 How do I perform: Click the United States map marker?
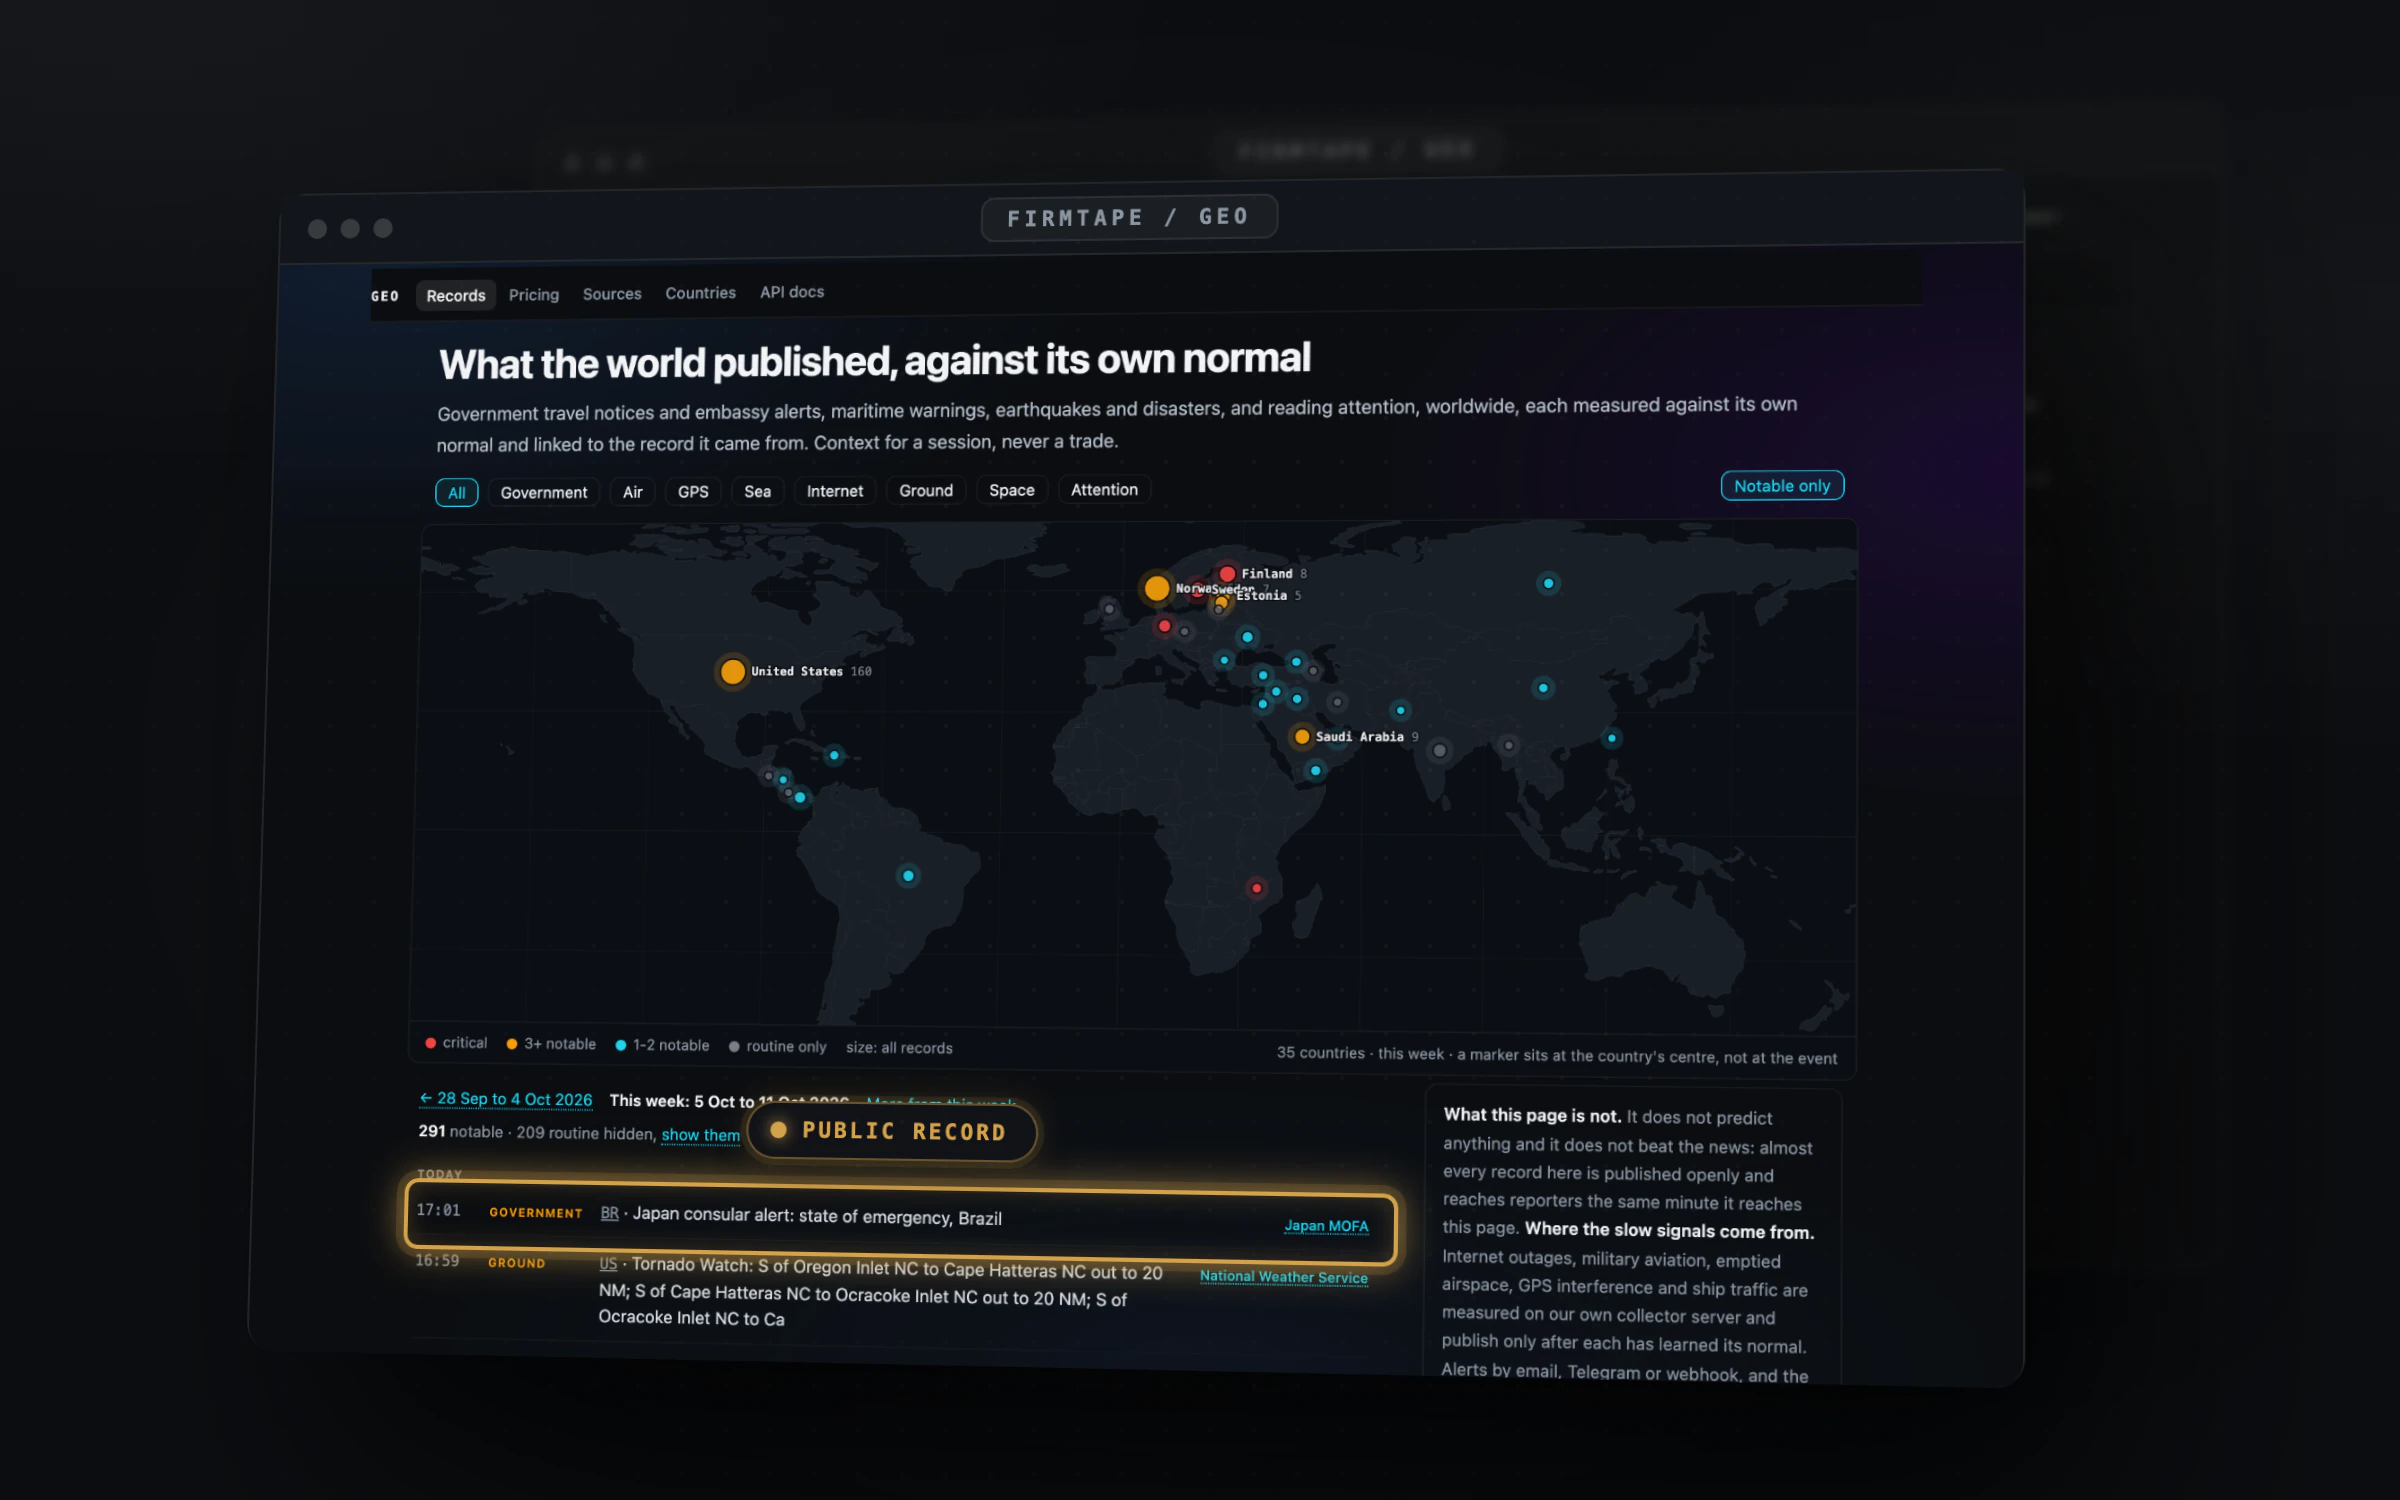coord(733,671)
